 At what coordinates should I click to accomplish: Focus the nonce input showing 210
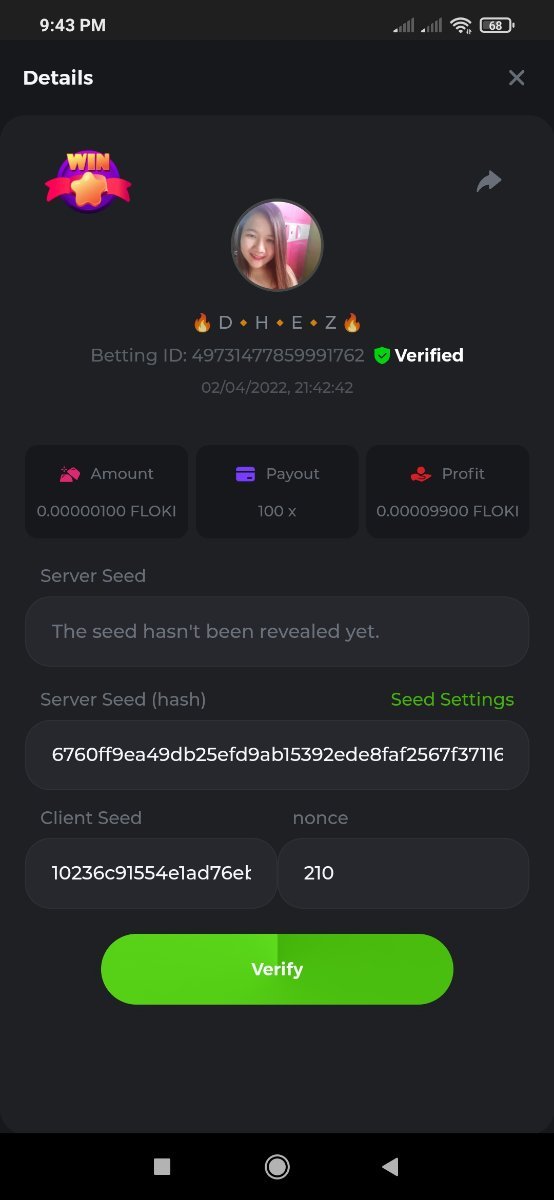[404, 873]
